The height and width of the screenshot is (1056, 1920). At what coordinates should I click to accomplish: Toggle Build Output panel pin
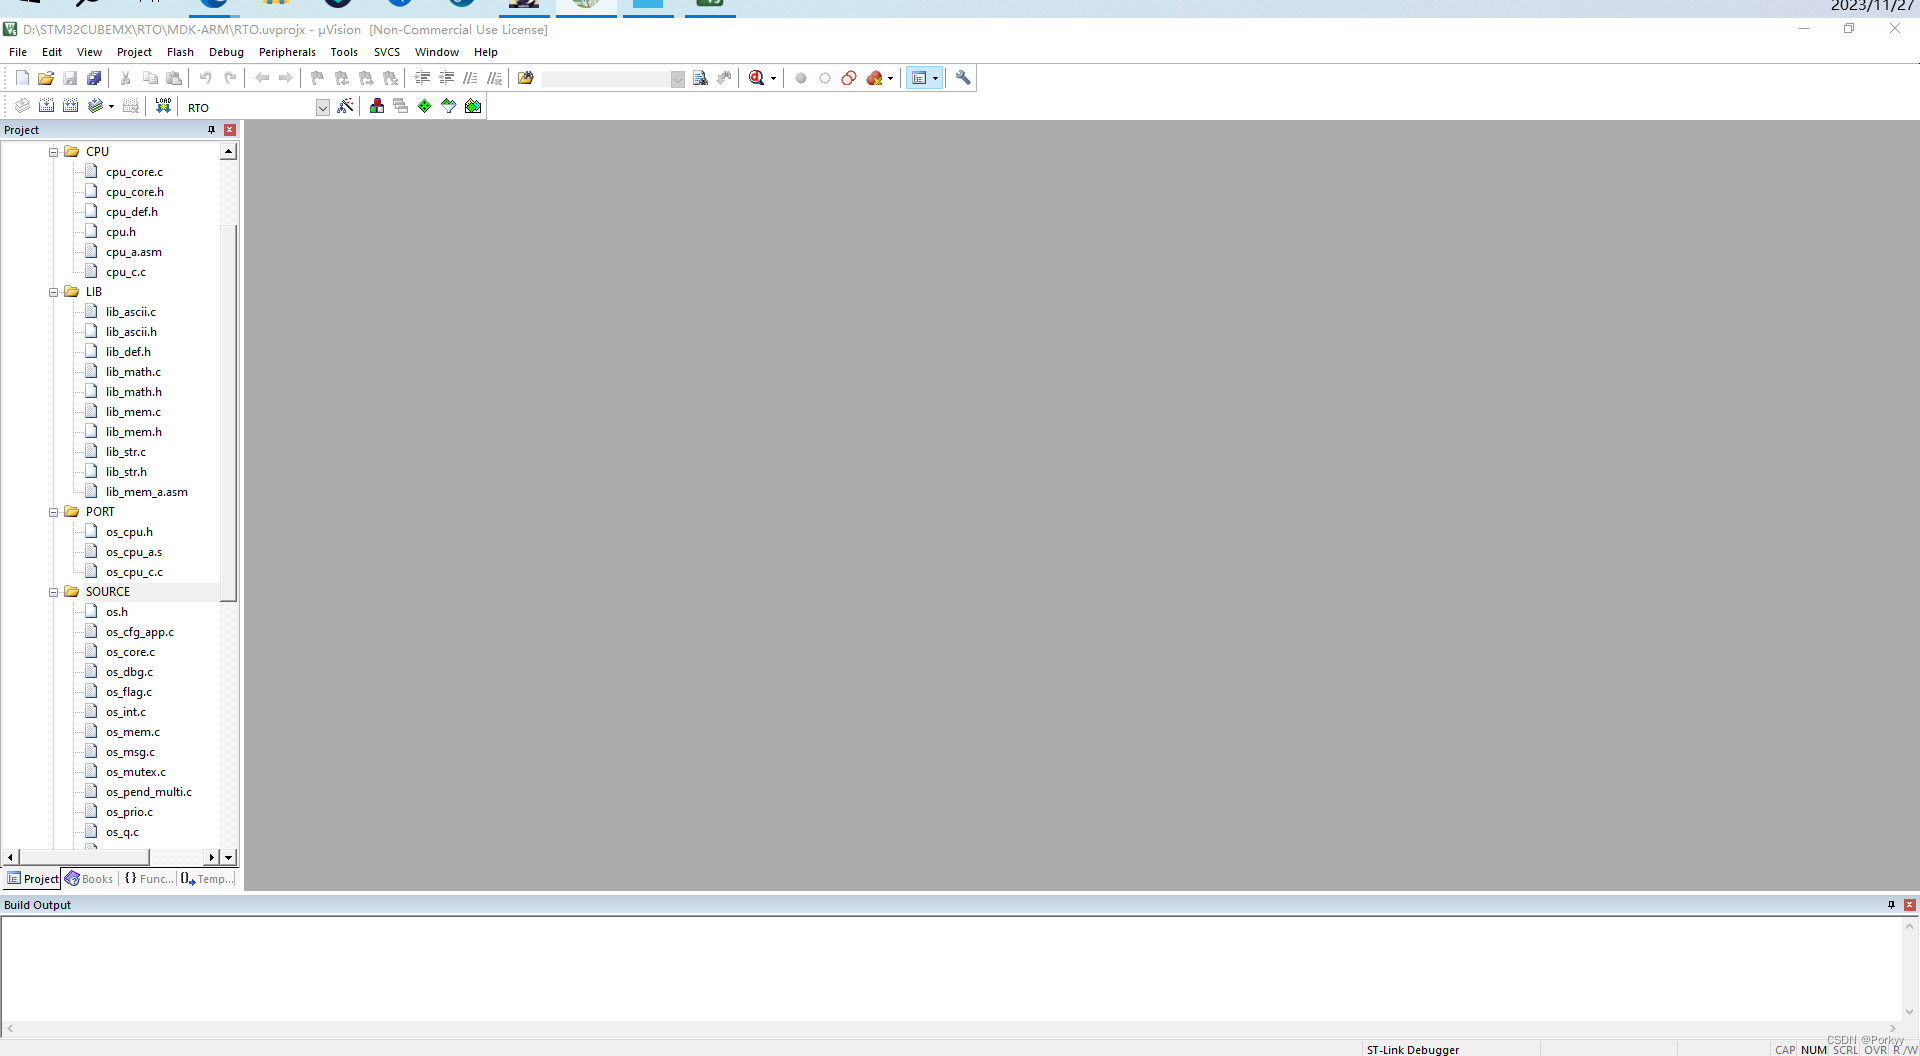pyautogui.click(x=1891, y=905)
